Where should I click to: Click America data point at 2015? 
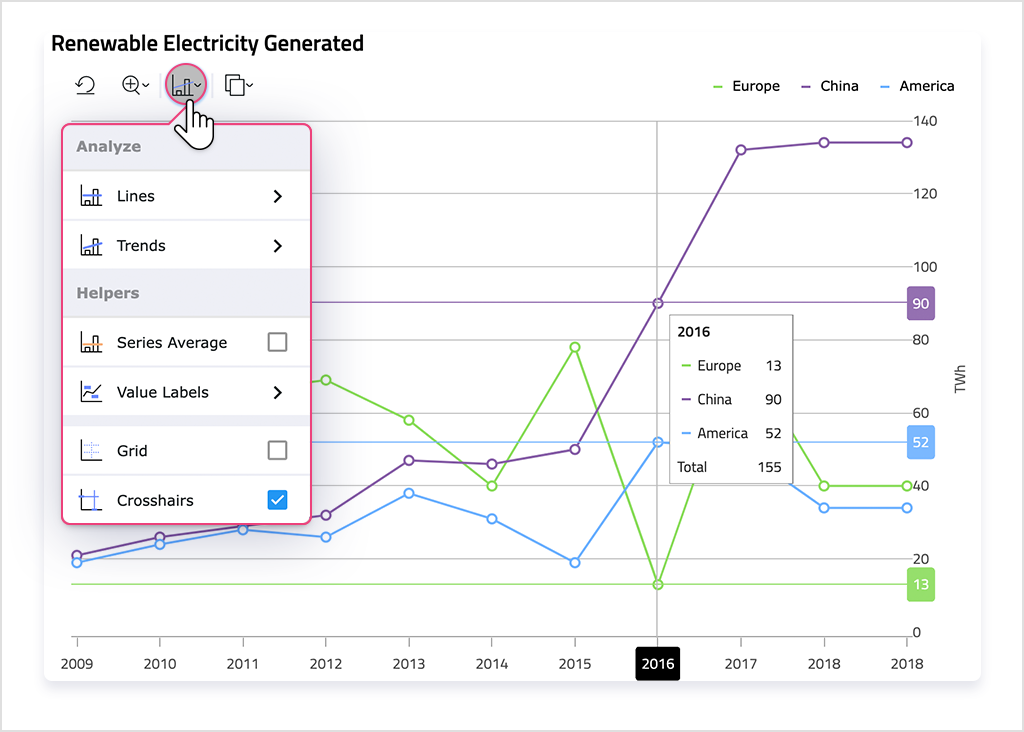(575, 562)
